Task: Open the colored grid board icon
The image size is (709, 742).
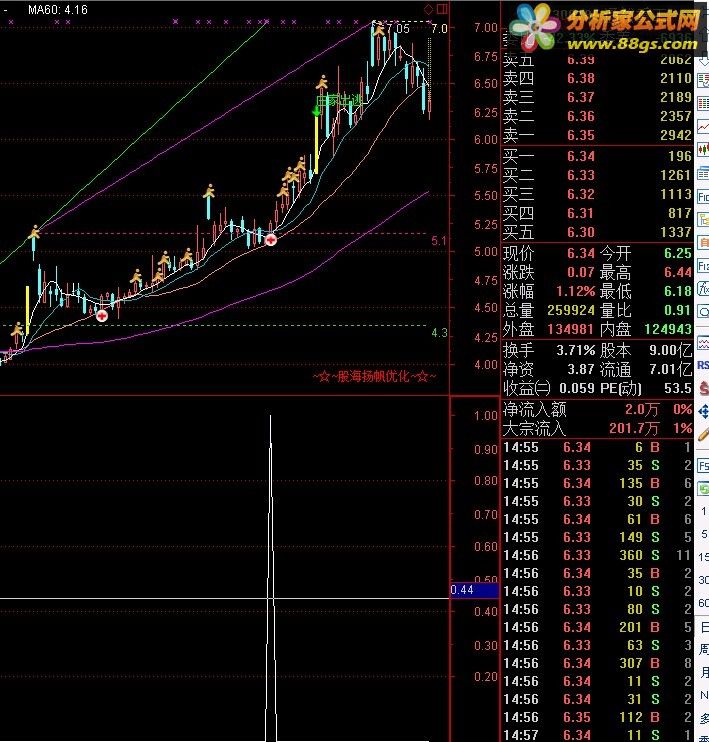Action: pyautogui.click(x=703, y=104)
